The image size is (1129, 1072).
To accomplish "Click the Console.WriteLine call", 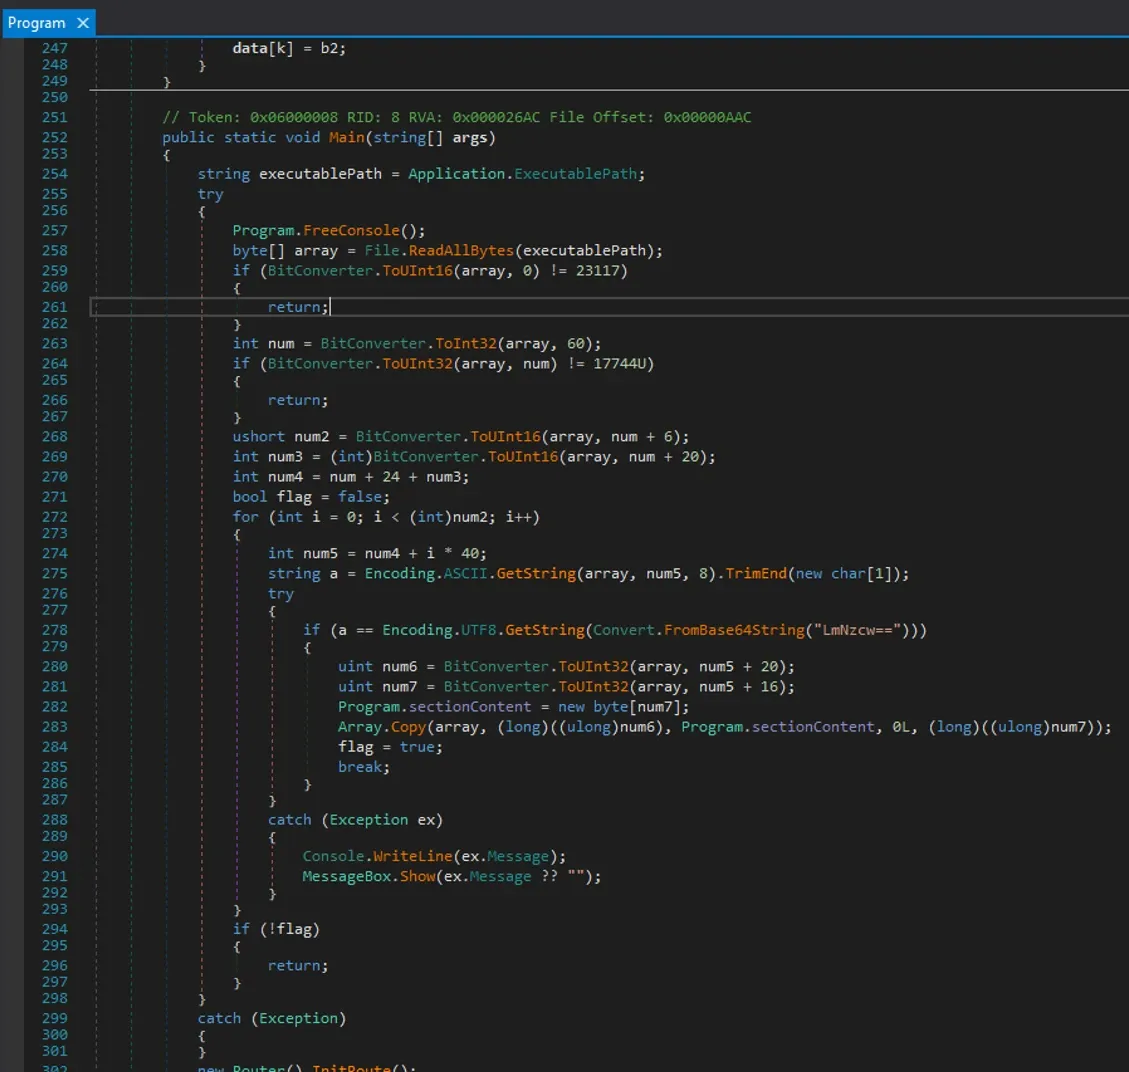I will tap(377, 856).
